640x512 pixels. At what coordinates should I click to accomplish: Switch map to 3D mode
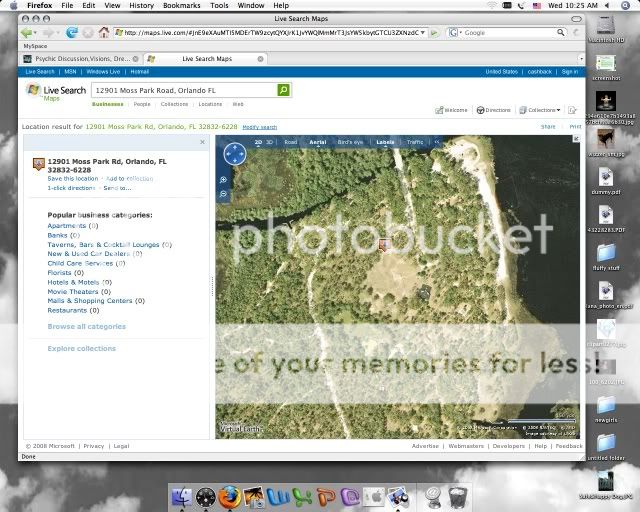[269, 142]
